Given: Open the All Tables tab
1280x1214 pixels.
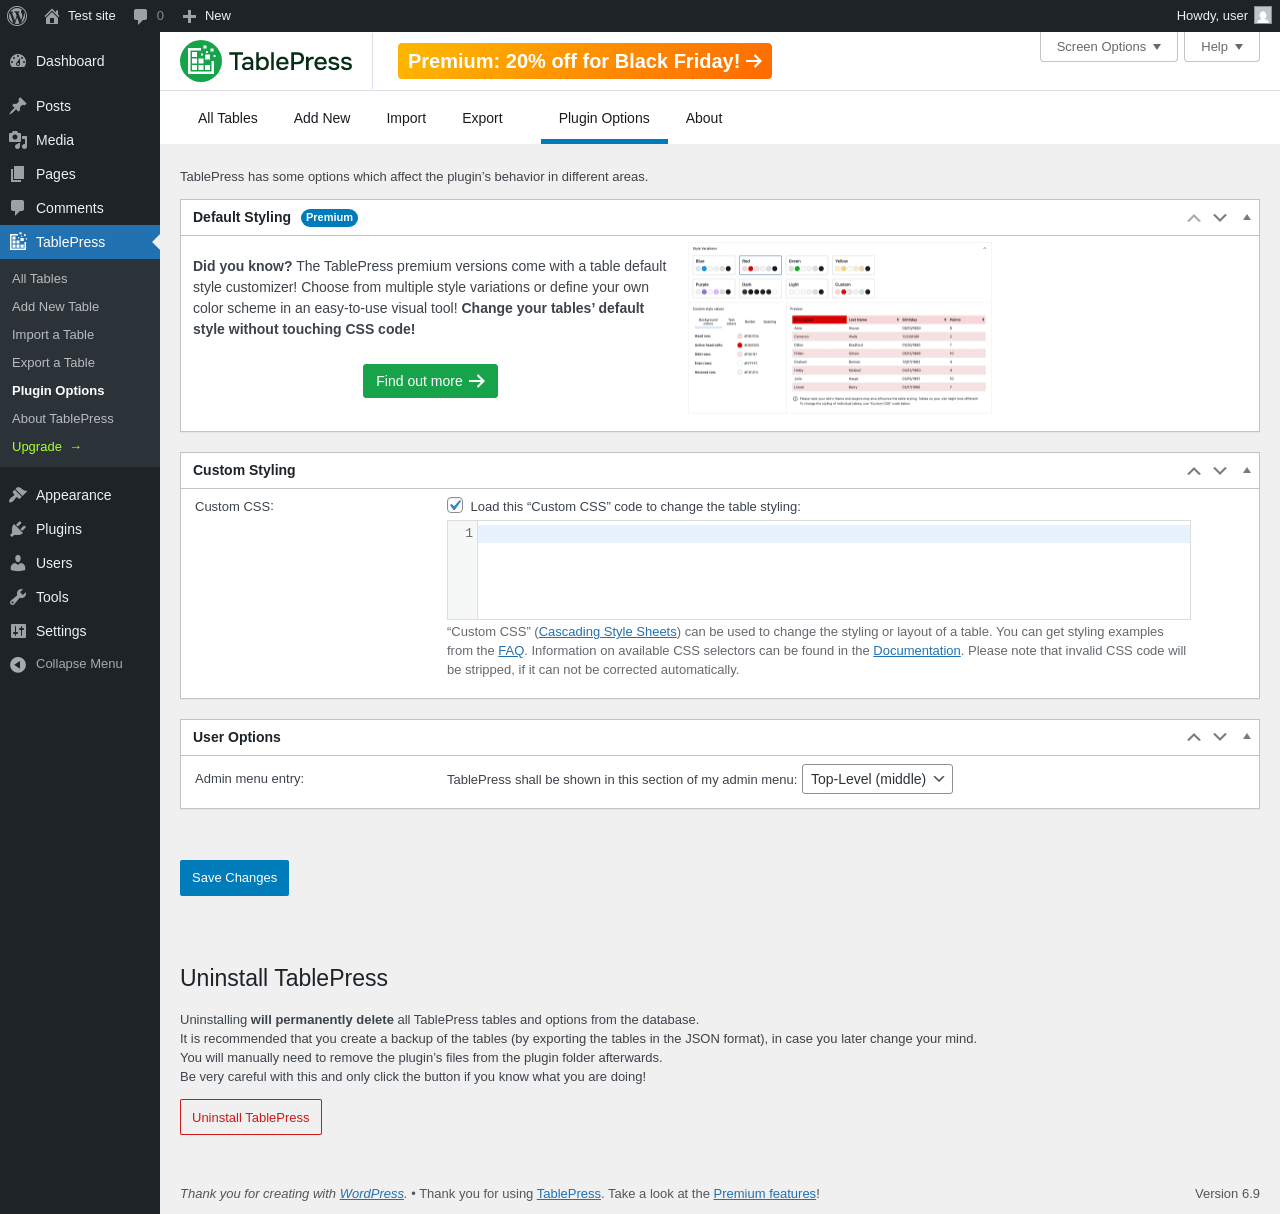Looking at the screenshot, I should click(x=228, y=118).
